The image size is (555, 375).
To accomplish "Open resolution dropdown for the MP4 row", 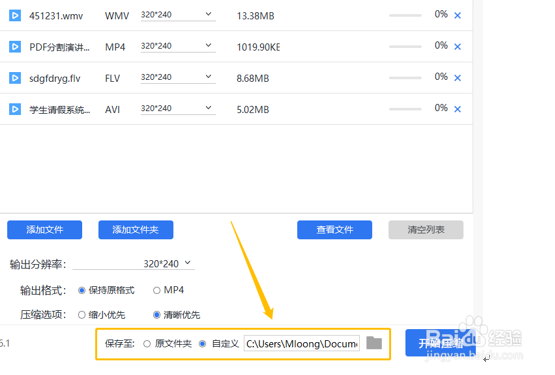I will pos(178,46).
